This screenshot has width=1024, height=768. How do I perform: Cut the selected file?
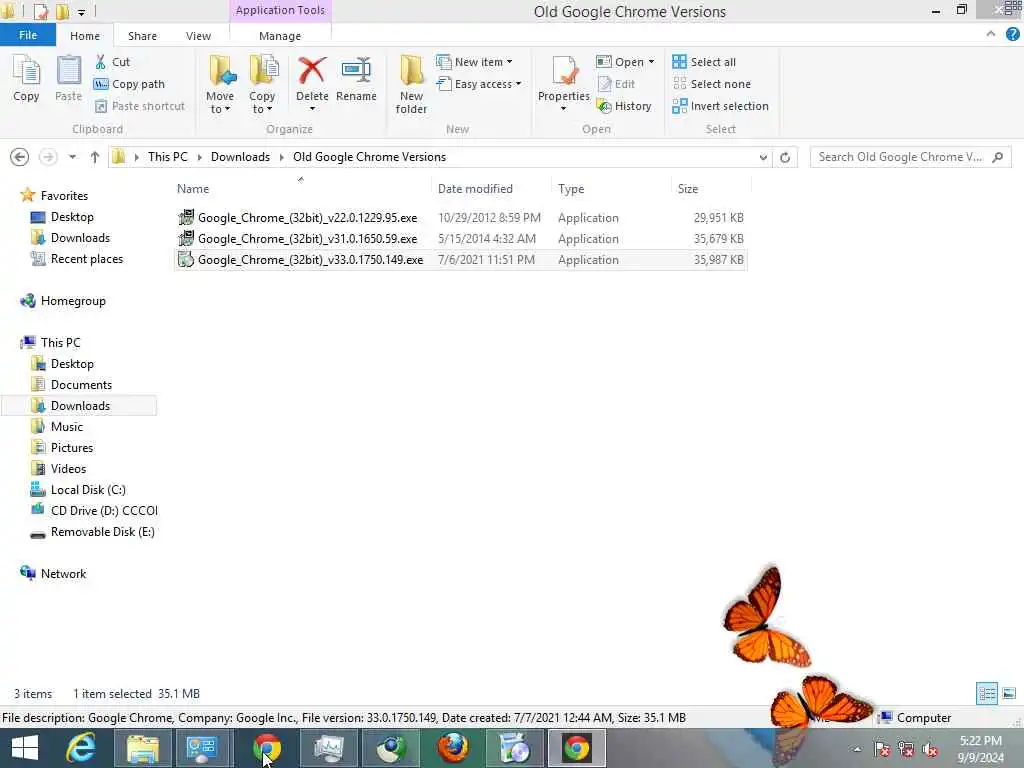[x=112, y=62]
